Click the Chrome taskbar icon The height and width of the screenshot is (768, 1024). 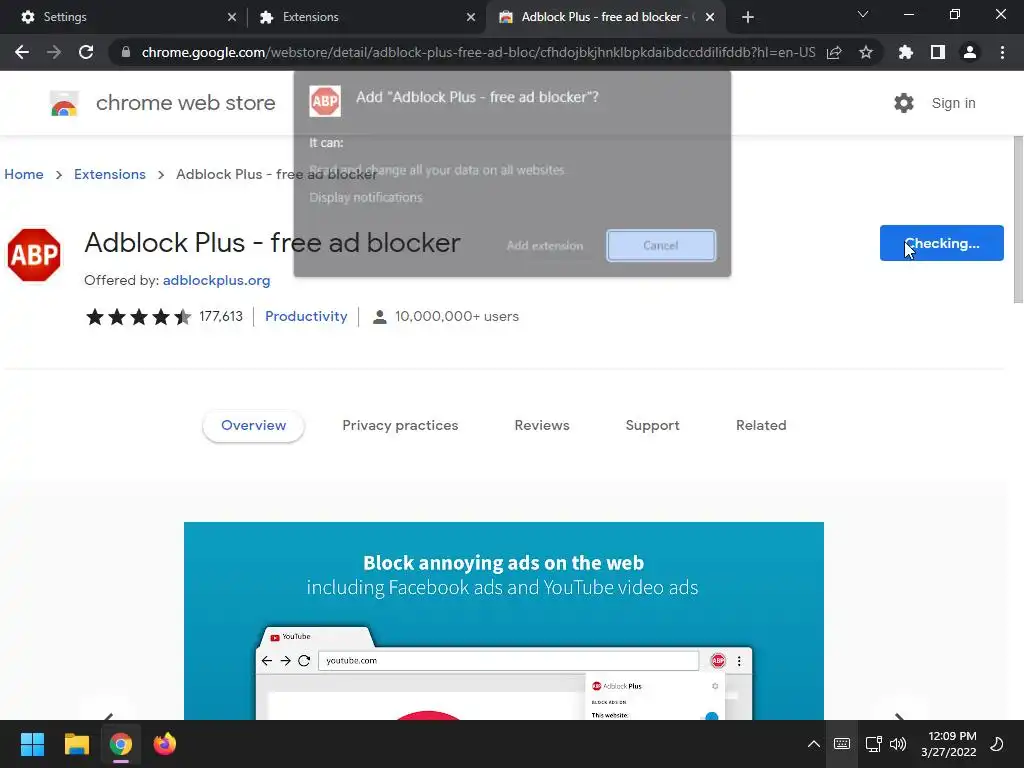click(x=121, y=744)
